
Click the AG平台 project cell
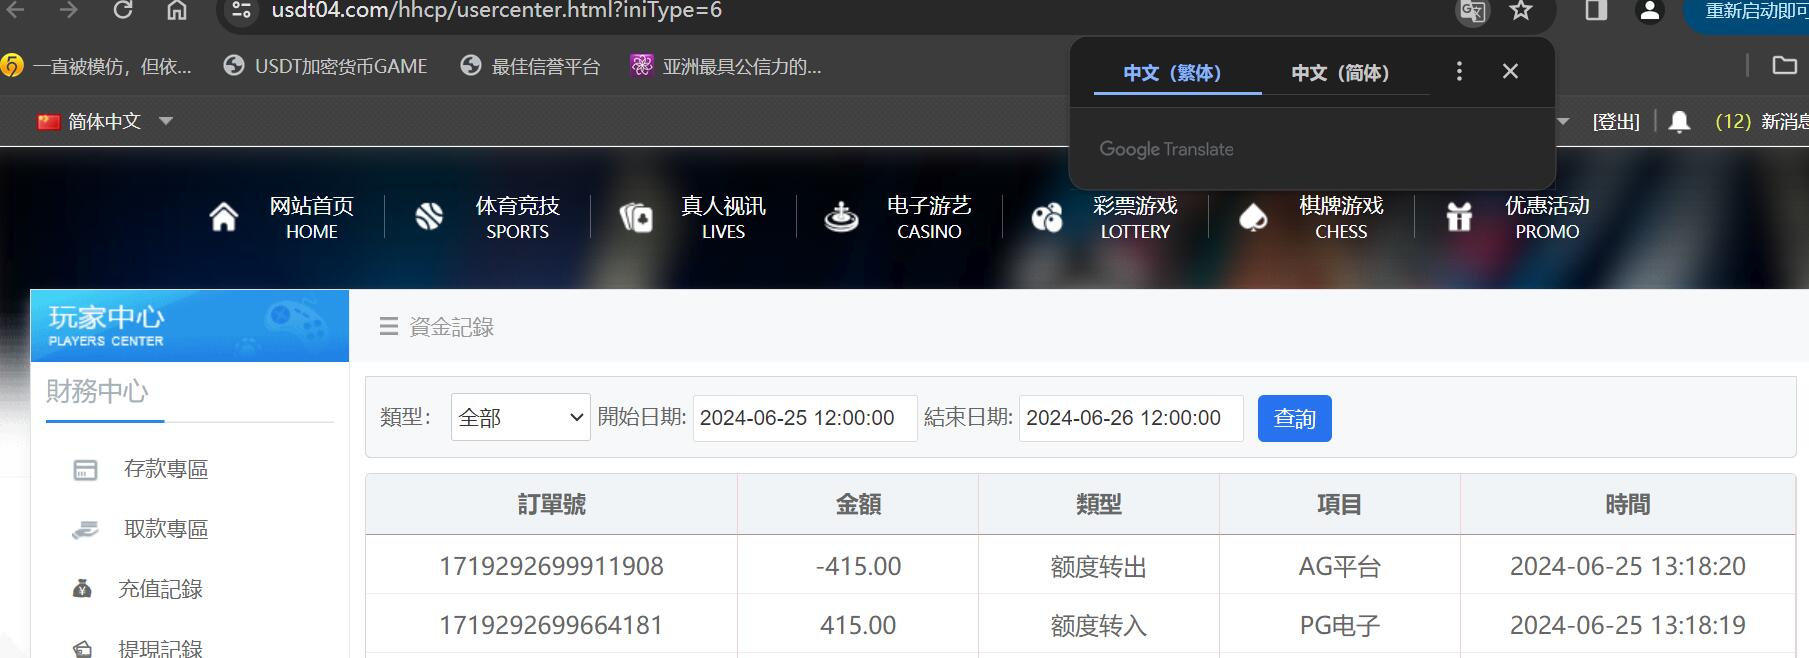pyautogui.click(x=1340, y=567)
